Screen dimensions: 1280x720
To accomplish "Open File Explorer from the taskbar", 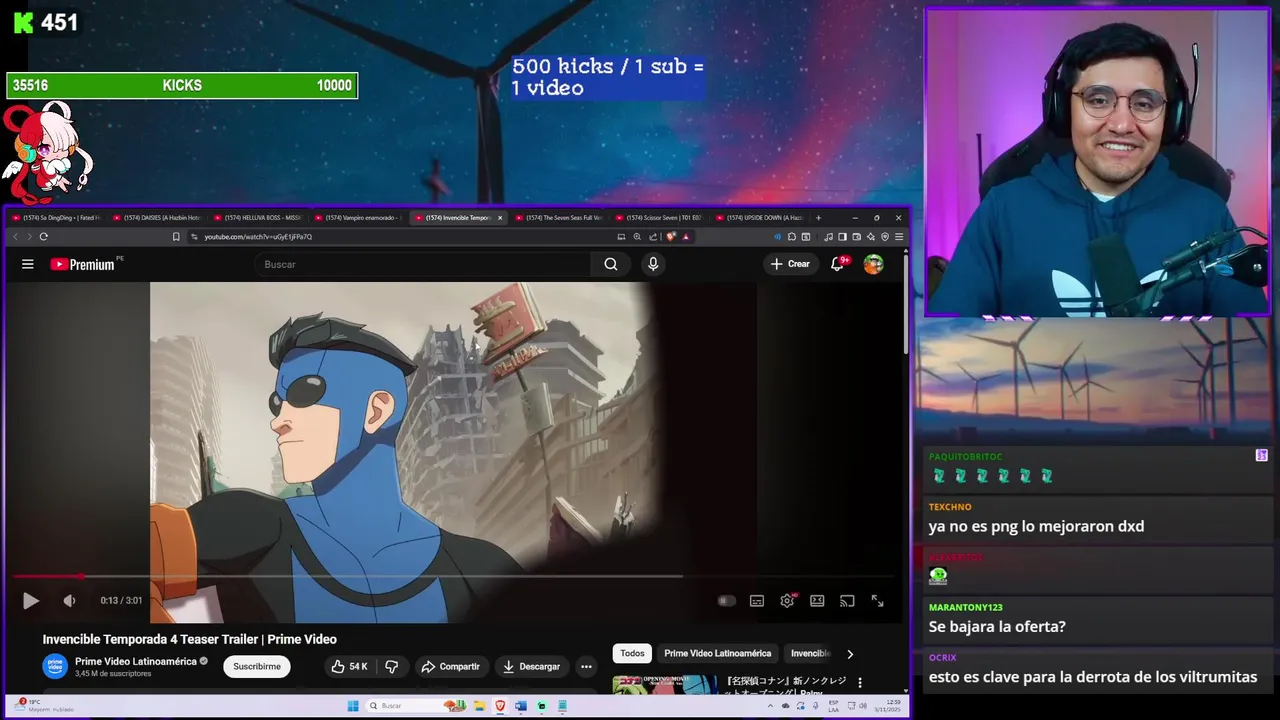I will (479, 706).
